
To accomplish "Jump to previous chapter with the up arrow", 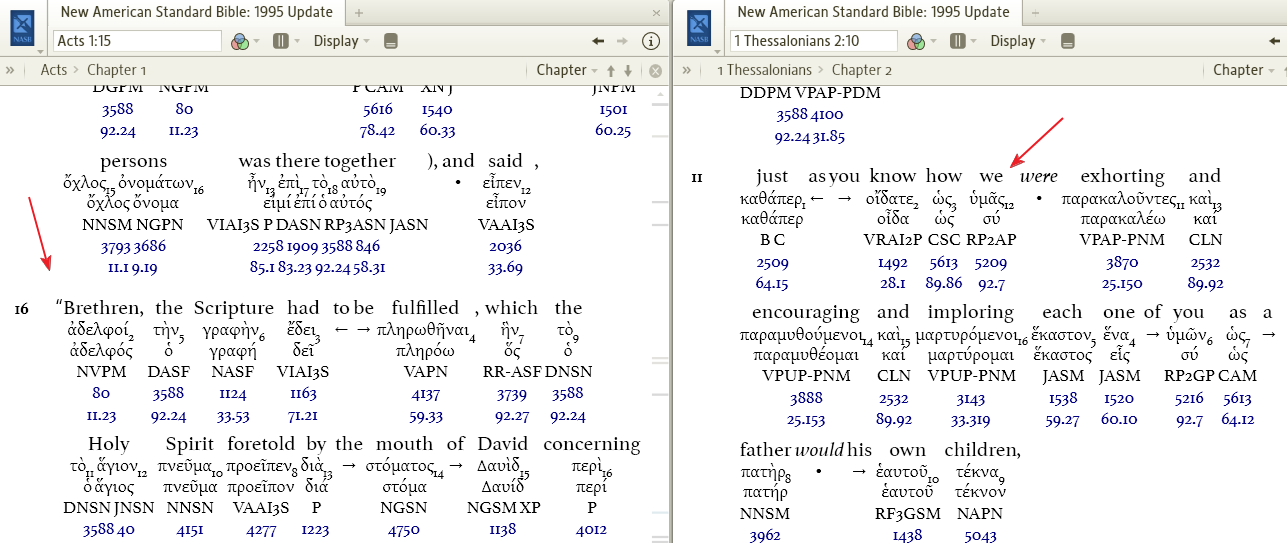I will click(x=611, y=71).
